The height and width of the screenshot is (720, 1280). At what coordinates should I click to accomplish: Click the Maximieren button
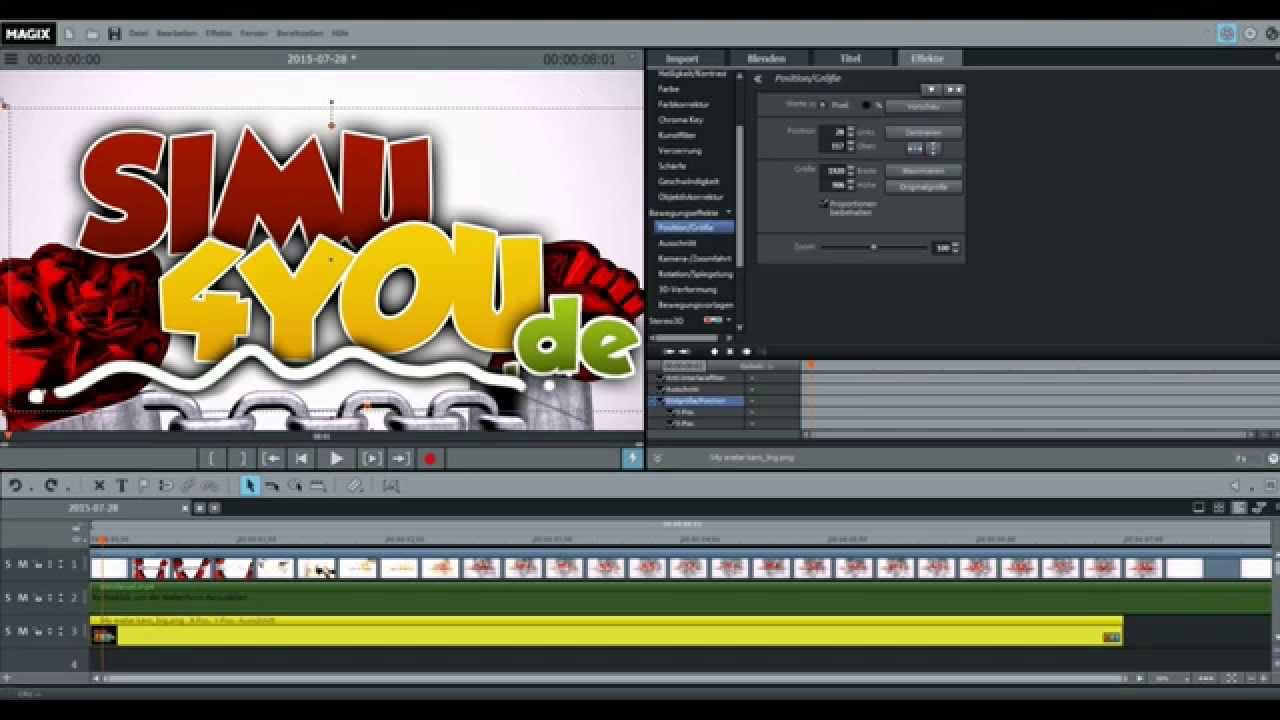923,171
